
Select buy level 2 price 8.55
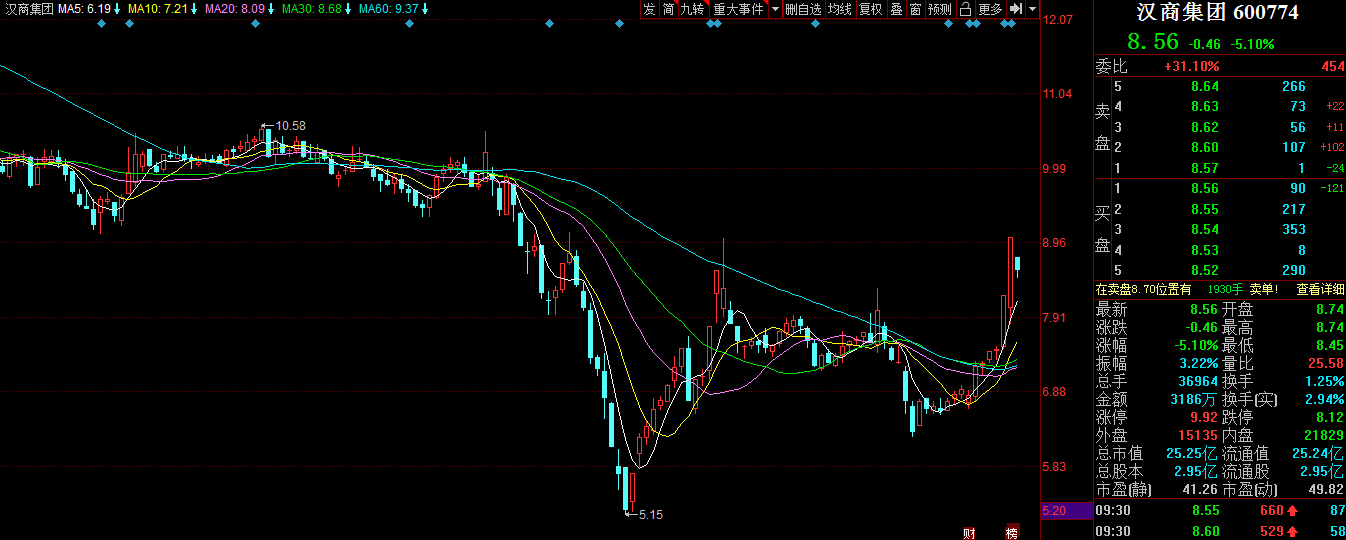(1205, 210)
